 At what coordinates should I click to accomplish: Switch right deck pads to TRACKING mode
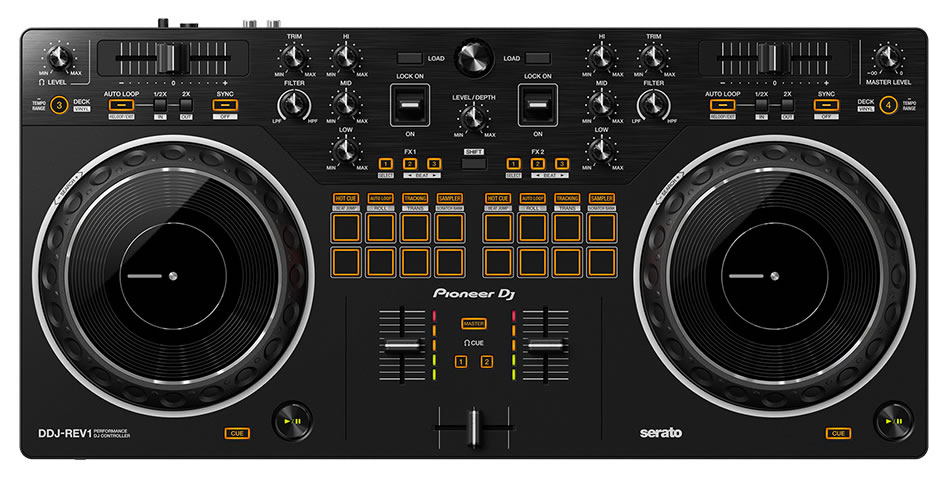tap(567, 198)
